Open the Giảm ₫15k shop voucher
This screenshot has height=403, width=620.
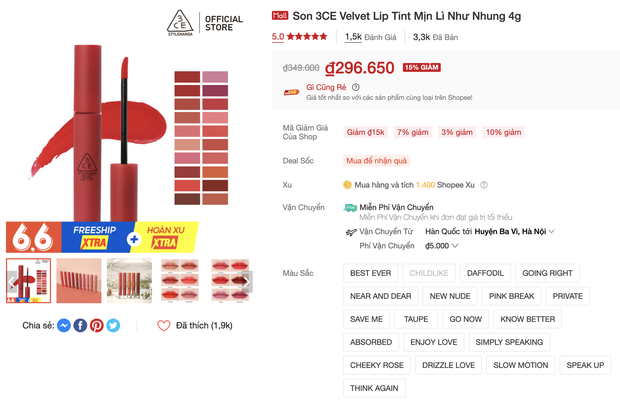pos(365,132)
